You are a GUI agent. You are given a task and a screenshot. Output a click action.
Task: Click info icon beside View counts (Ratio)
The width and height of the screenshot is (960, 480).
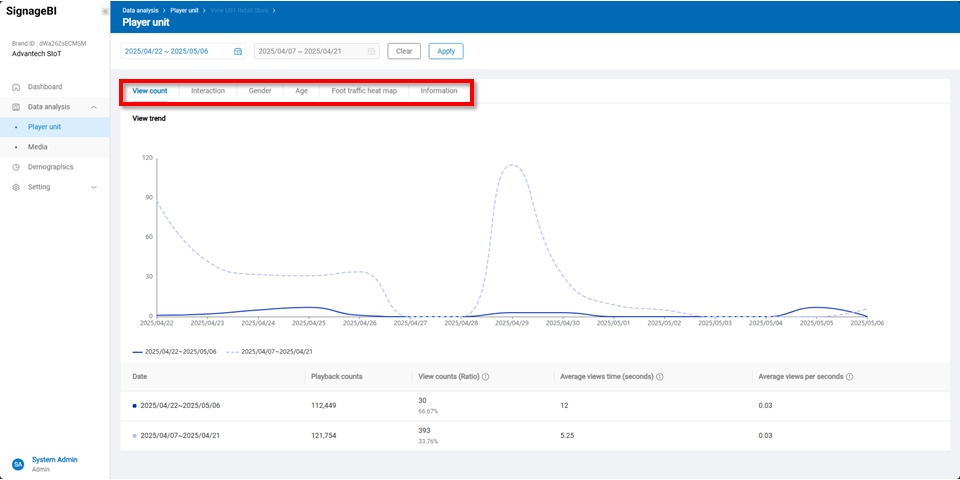(x=485, y=377)
